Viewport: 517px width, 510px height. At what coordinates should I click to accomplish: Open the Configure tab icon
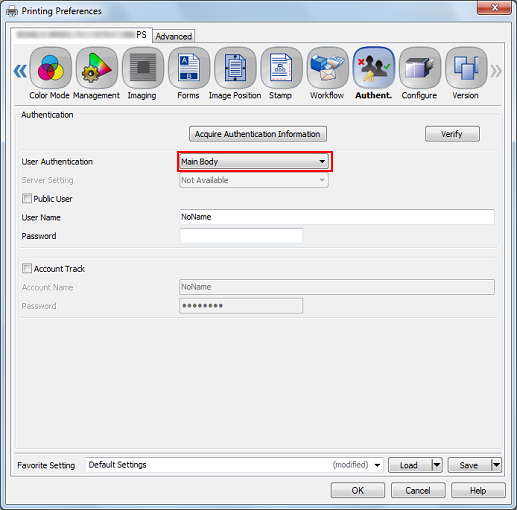point(420,68)
